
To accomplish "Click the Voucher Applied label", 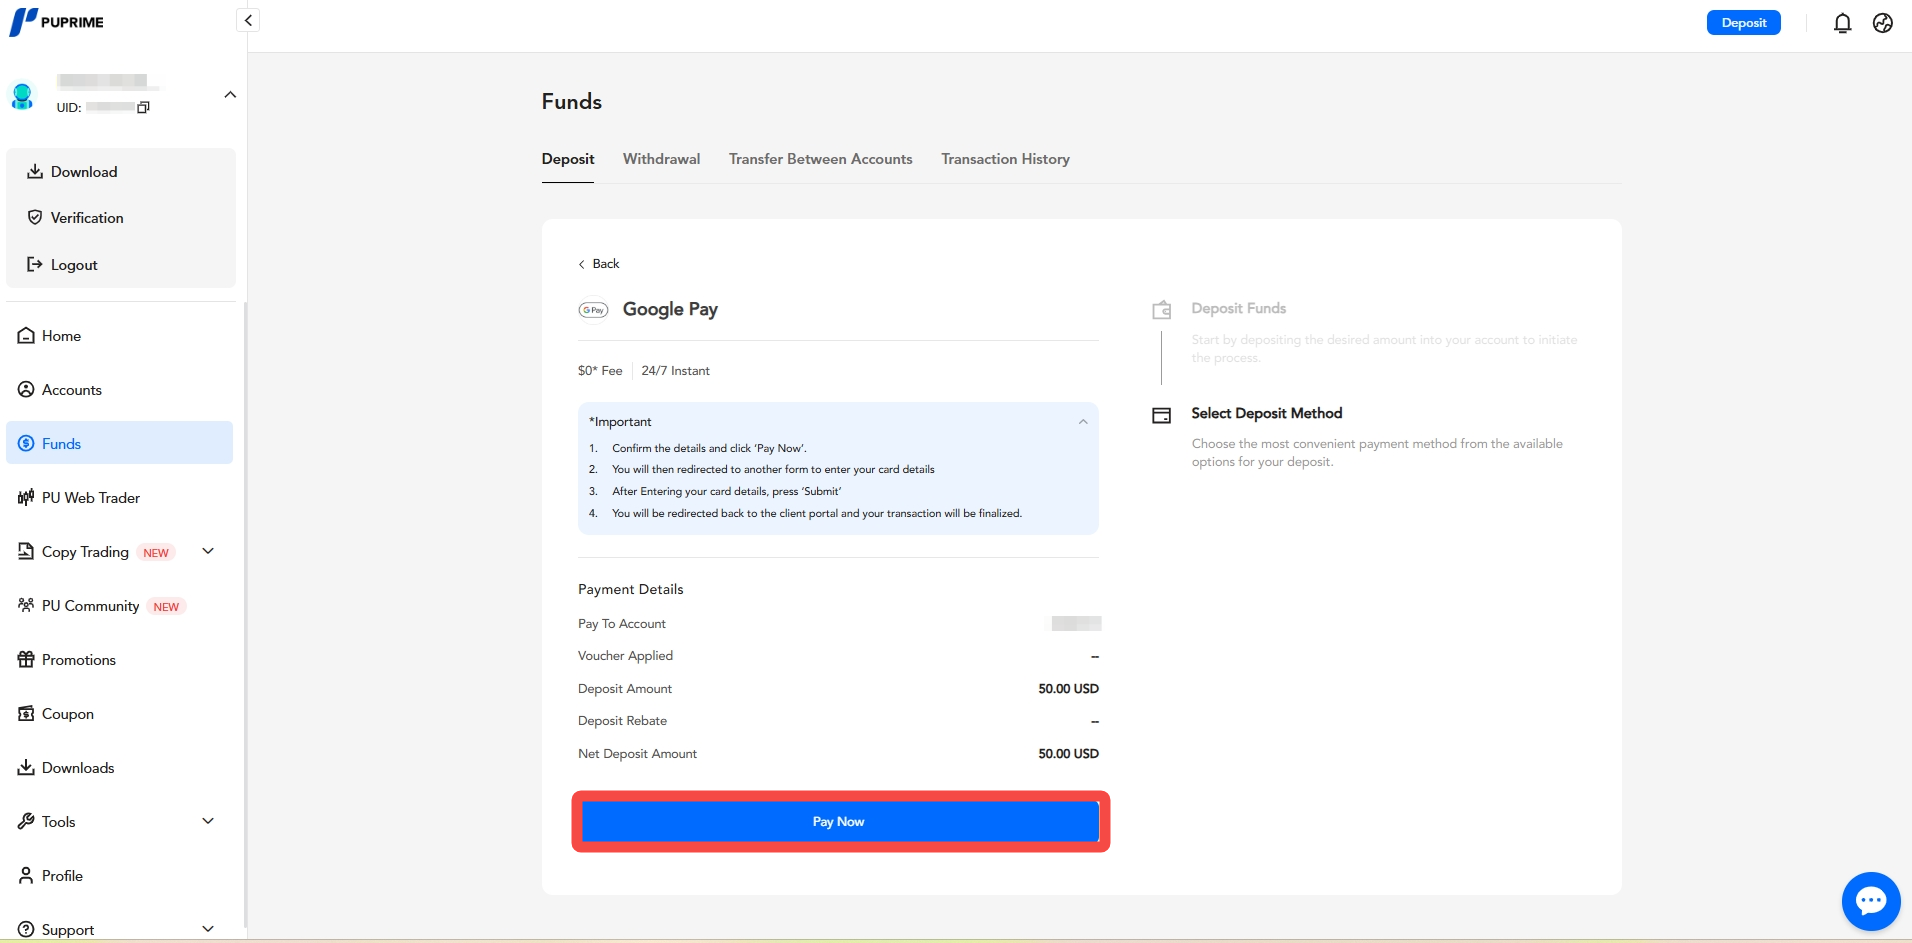I will pyautogui.click(x=625, y=656).
